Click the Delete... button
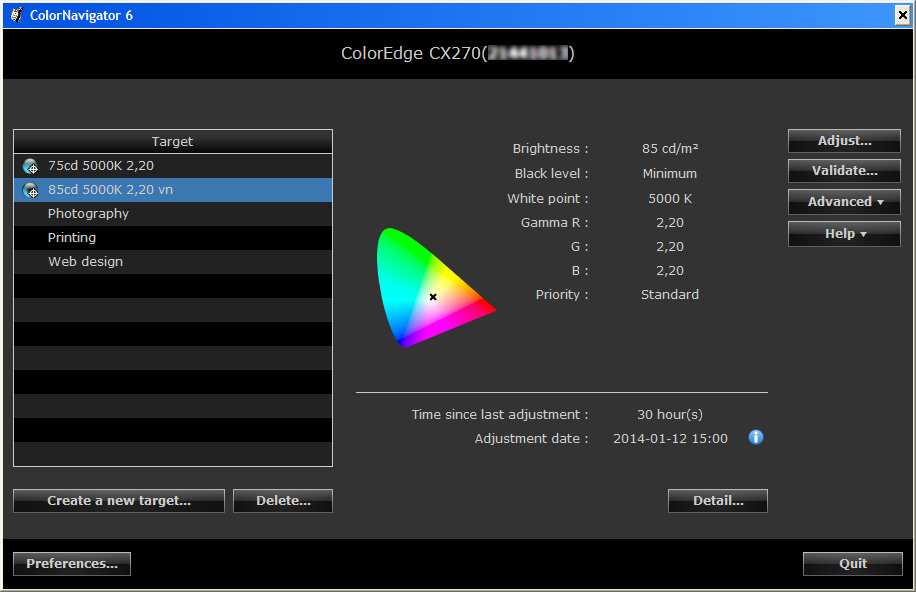Viewport: 916px width, 592px height. tap(283, 501)
